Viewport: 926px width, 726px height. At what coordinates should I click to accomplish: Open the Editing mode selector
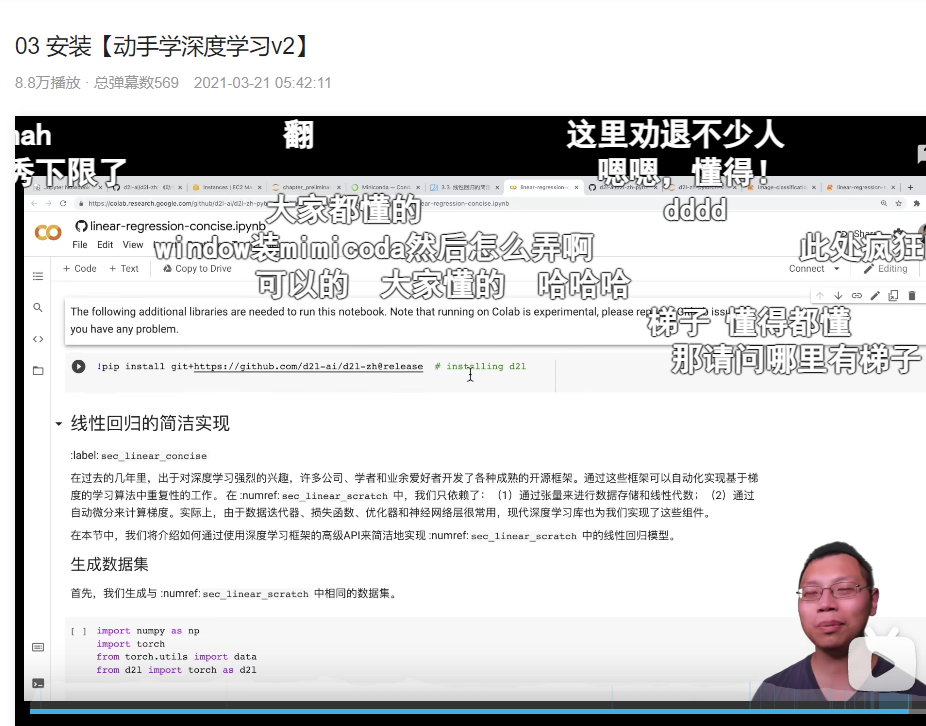(x=885, y=269)
